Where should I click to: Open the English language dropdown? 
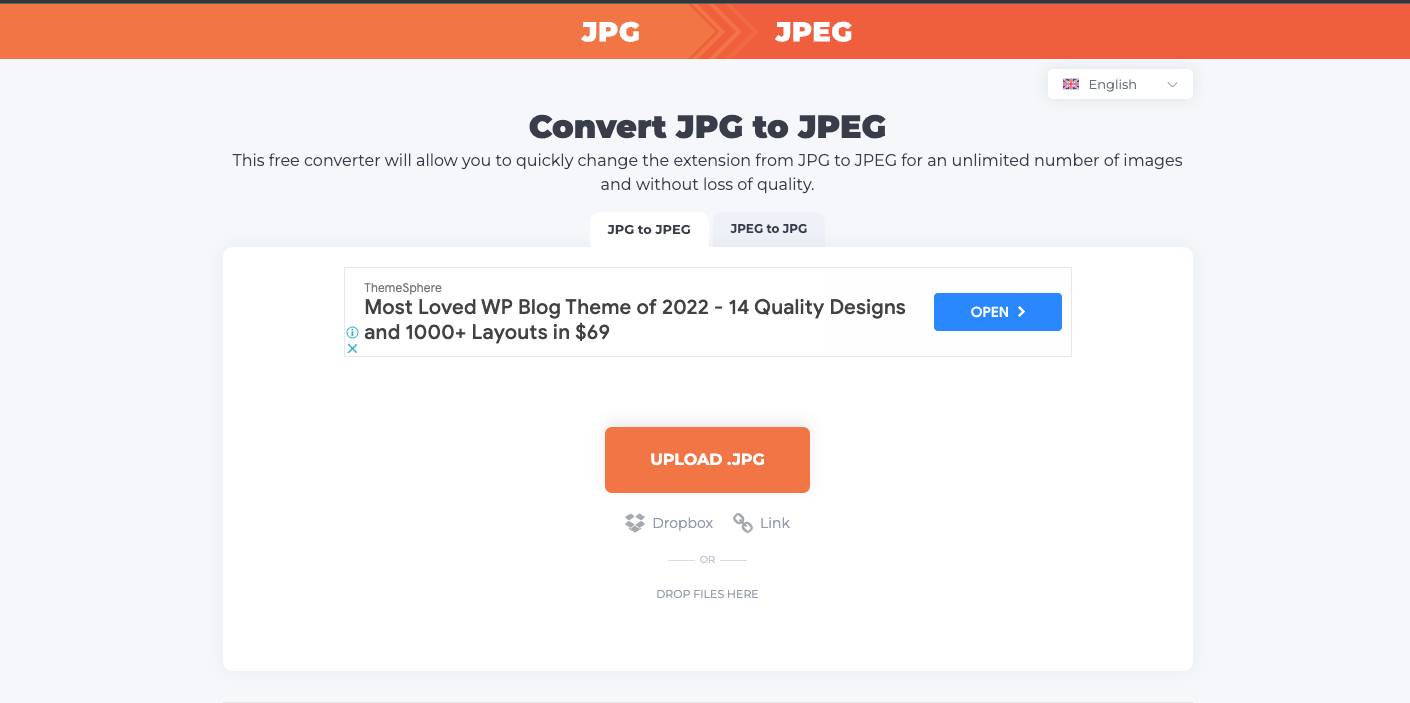pos(1112,84)
